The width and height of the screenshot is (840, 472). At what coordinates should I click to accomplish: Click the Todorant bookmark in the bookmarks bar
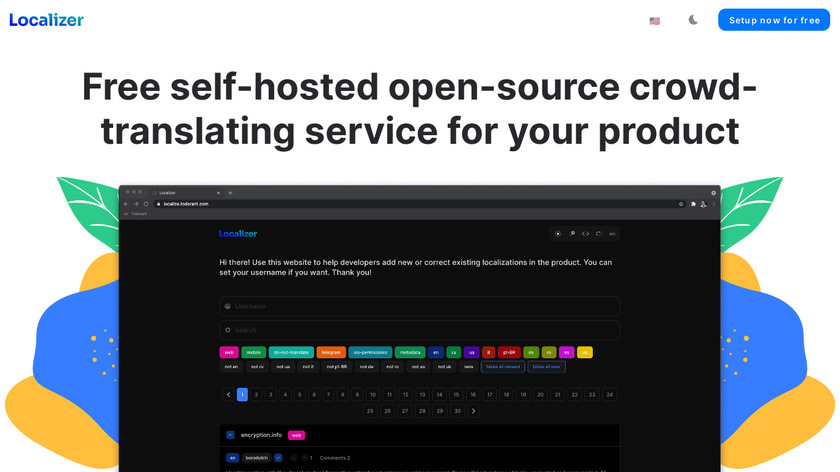pyautogui.click(x=136, y=214)
